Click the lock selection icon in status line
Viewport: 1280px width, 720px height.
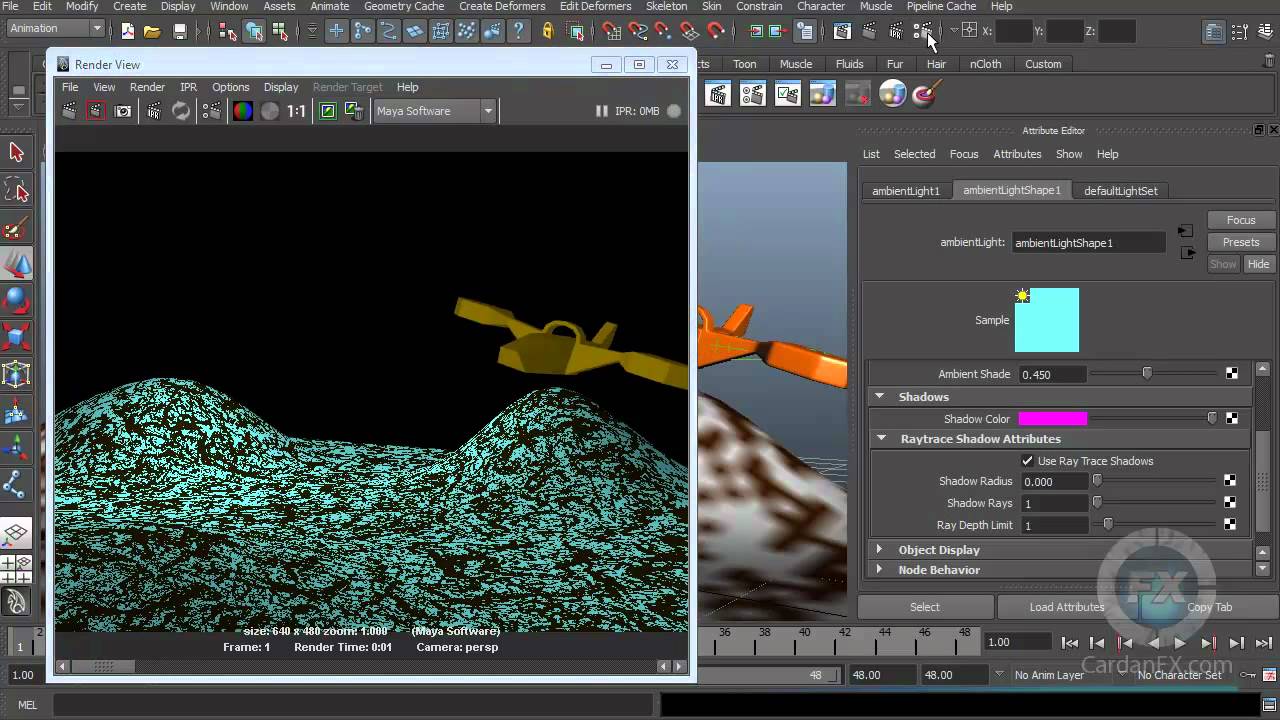tap(548, 32)
